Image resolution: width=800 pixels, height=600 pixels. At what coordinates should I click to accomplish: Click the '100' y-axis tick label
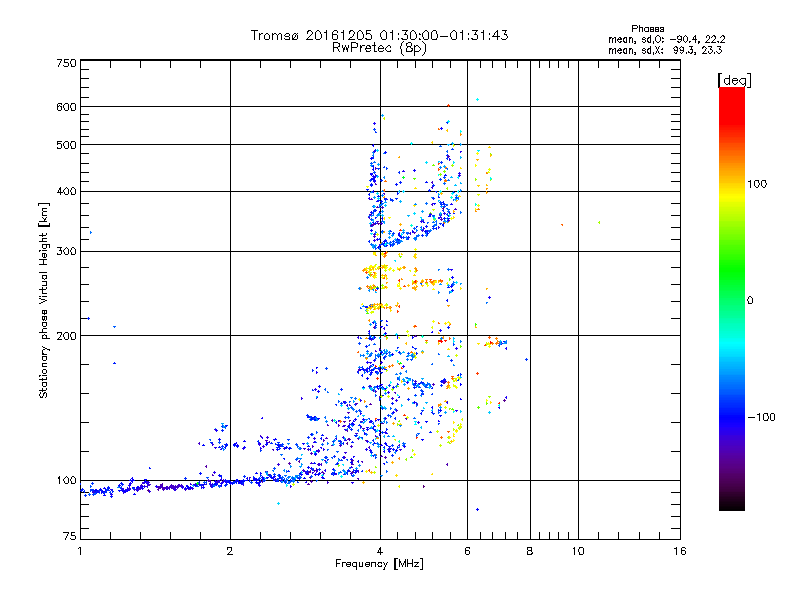point(66,481)
